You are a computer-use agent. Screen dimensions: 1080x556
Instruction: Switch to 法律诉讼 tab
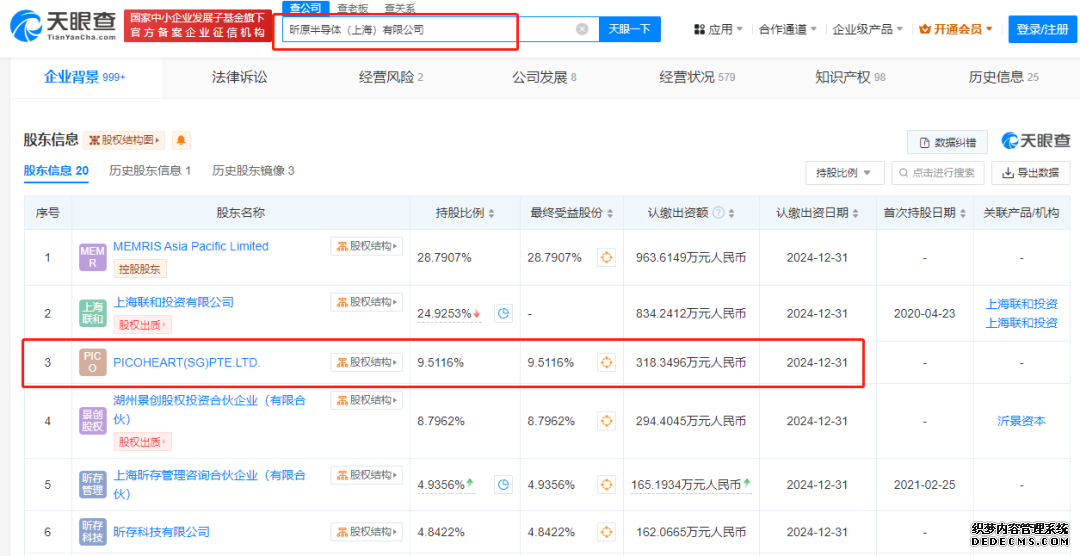click(239, 77)
